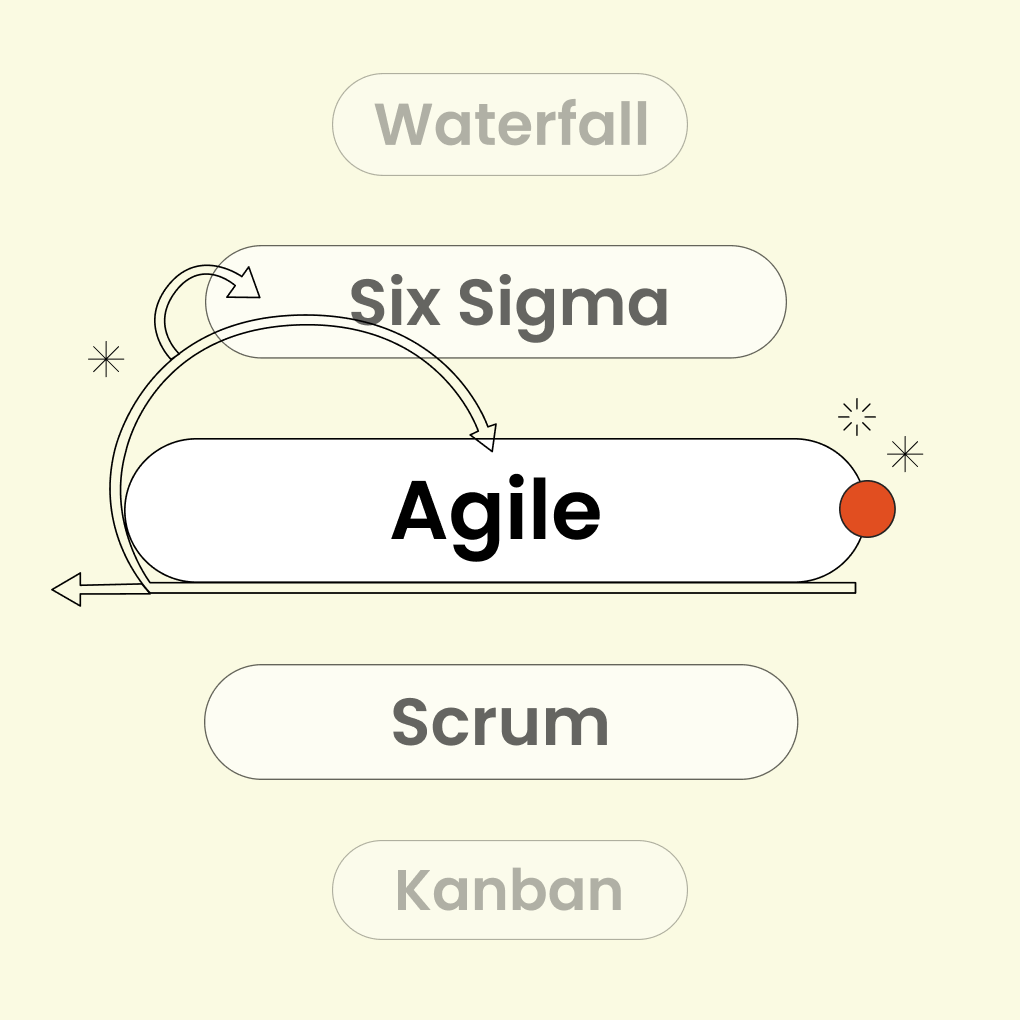The image size is (1020, 1020).
Task: Click the asterisk sparkle right of the starburst
Action: pos(905,454)
